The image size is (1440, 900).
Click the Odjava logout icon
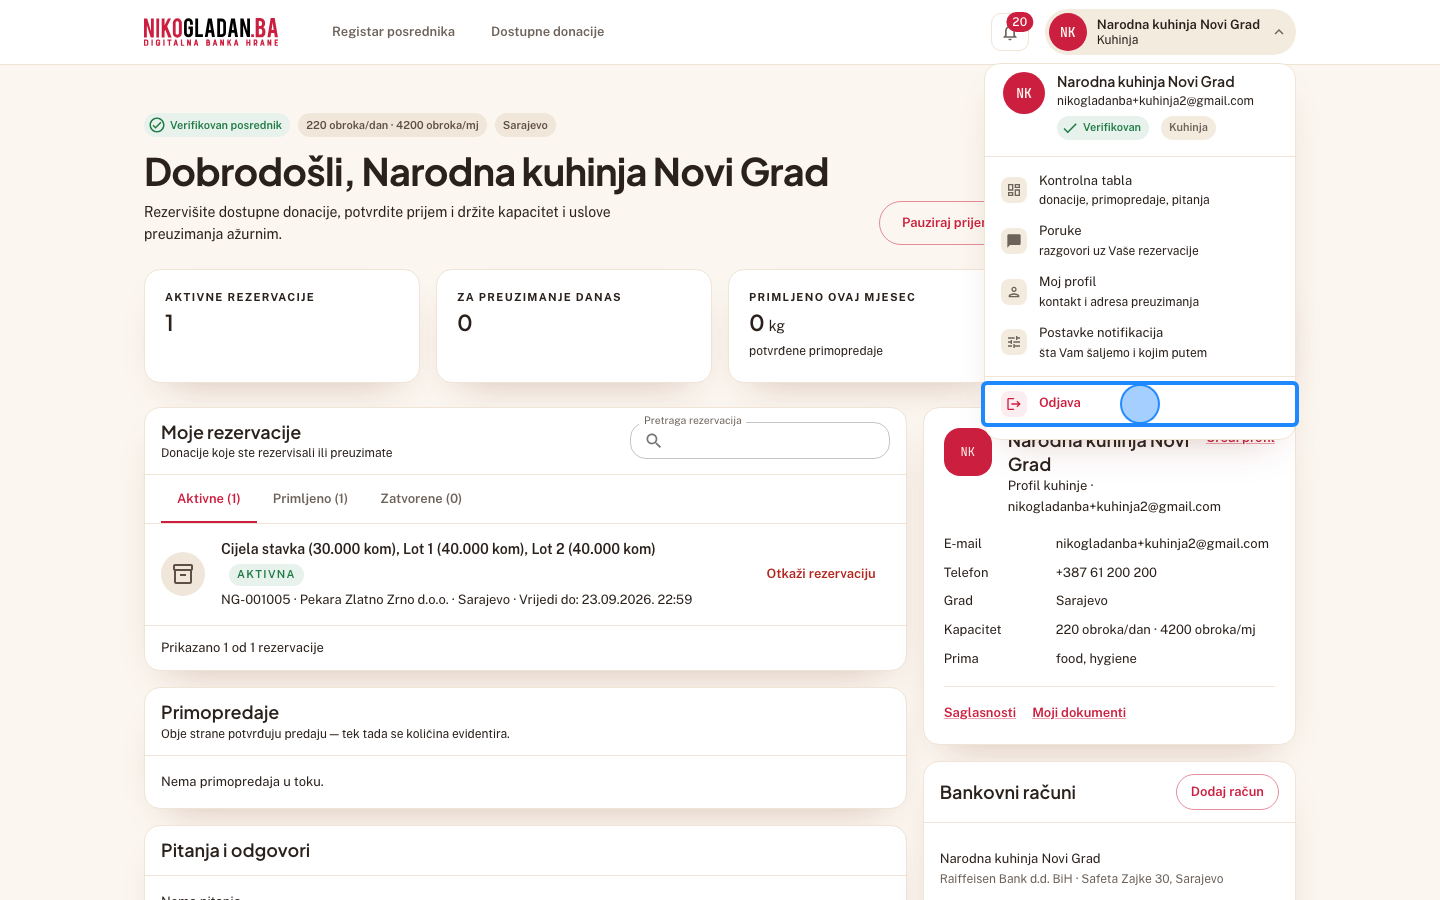coord(1014,403)
